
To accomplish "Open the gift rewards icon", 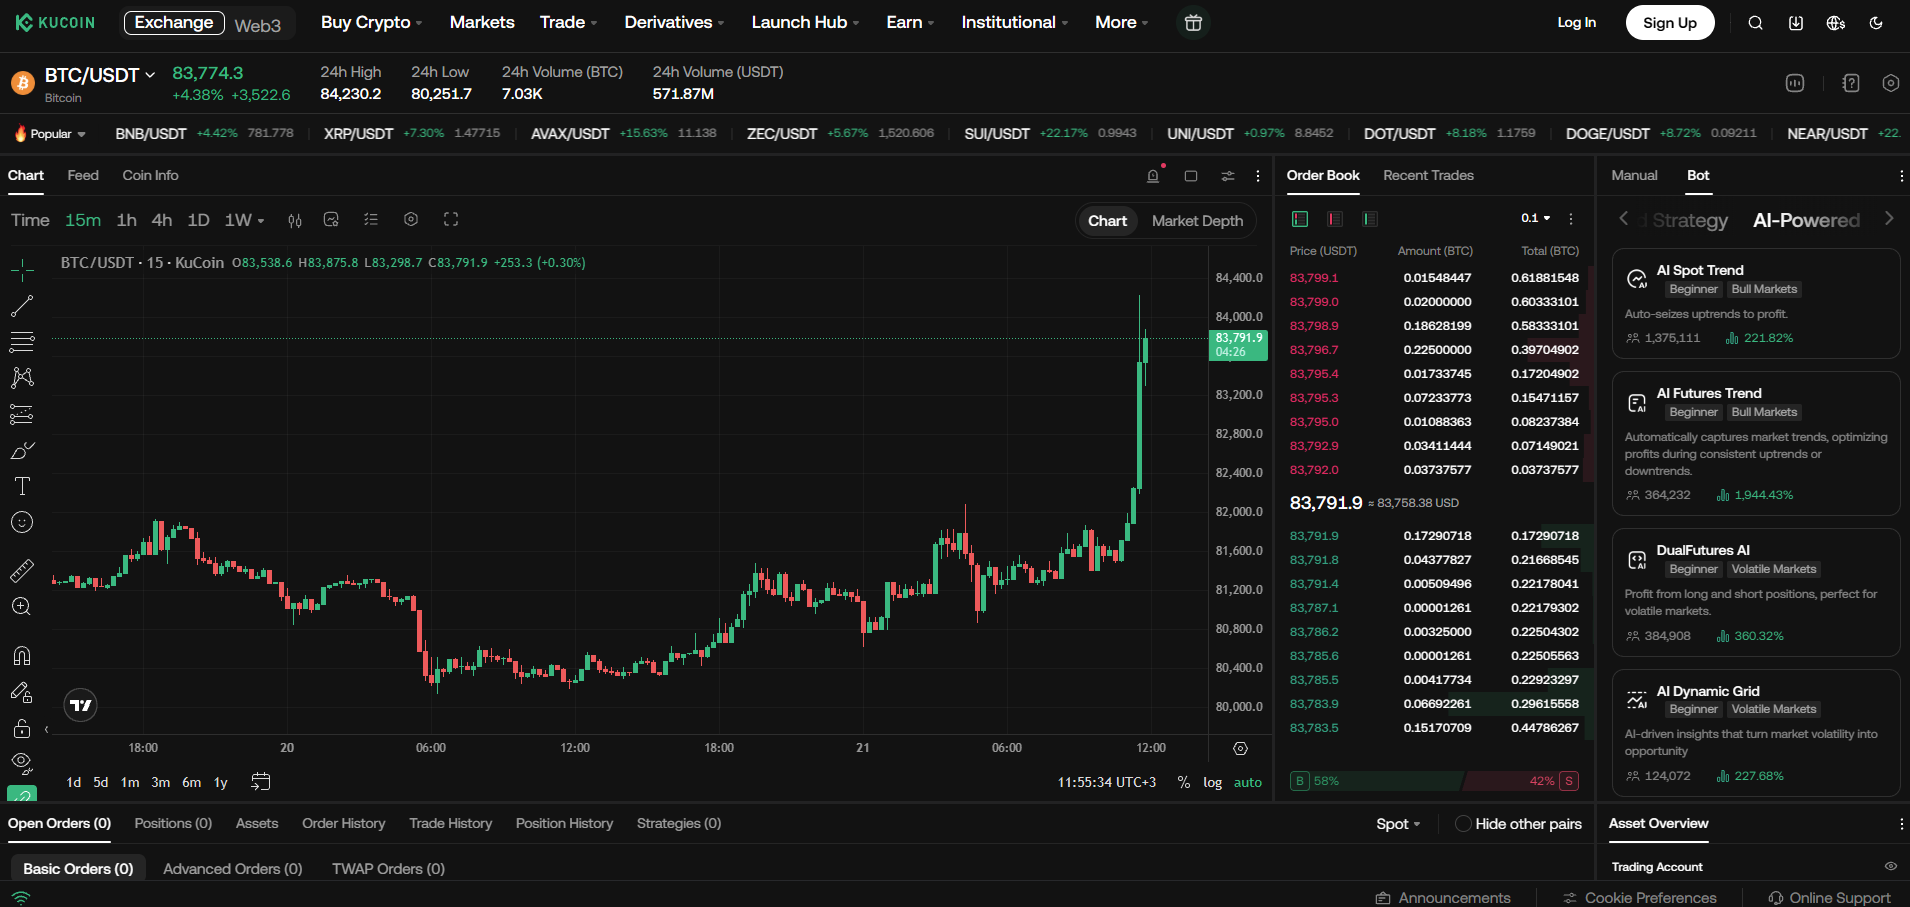I will (1193, 23).
